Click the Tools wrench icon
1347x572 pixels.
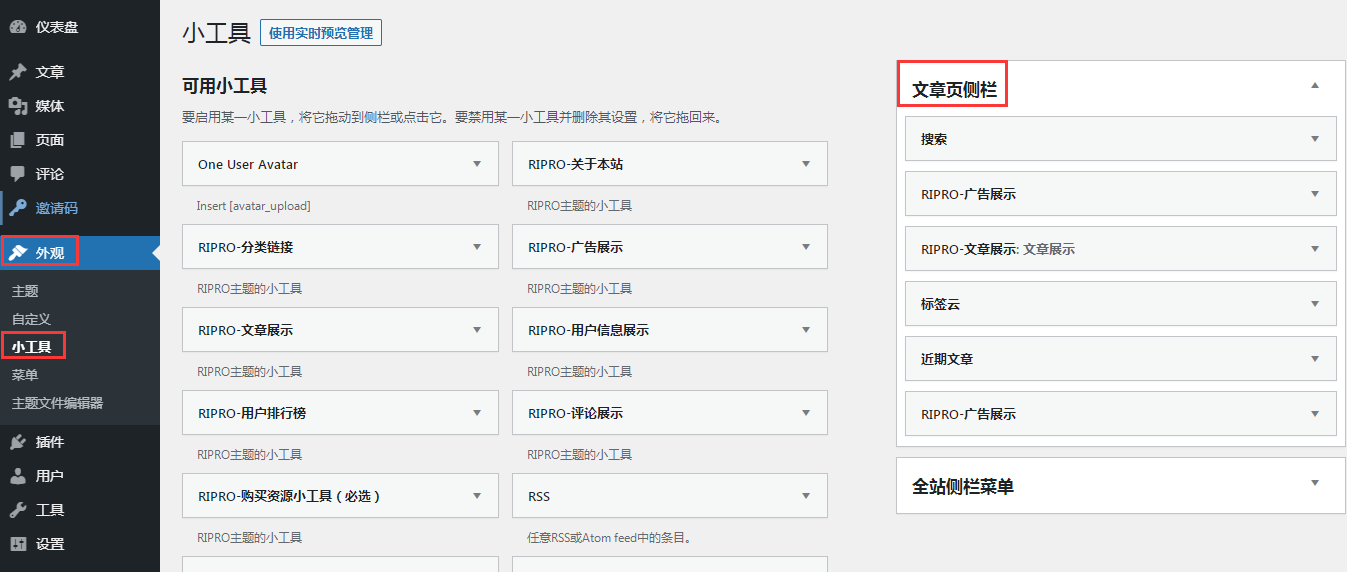[18, 510]
